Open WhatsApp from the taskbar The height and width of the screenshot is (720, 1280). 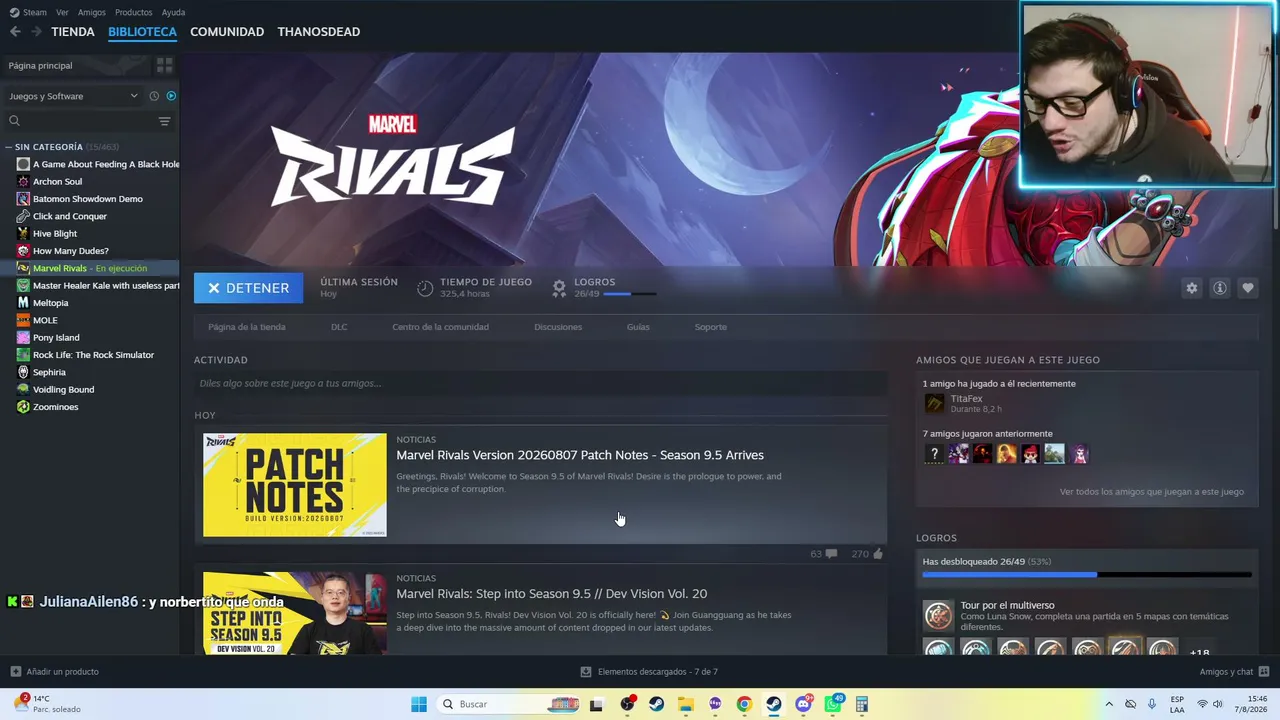click(x=832, y=704)
